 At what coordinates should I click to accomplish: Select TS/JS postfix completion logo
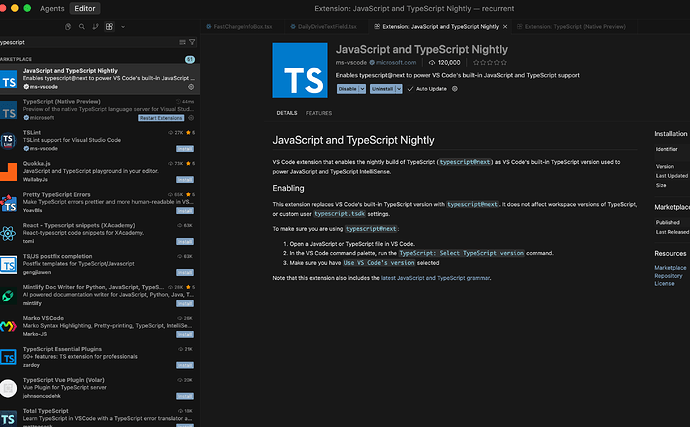[x=8, y=265]
